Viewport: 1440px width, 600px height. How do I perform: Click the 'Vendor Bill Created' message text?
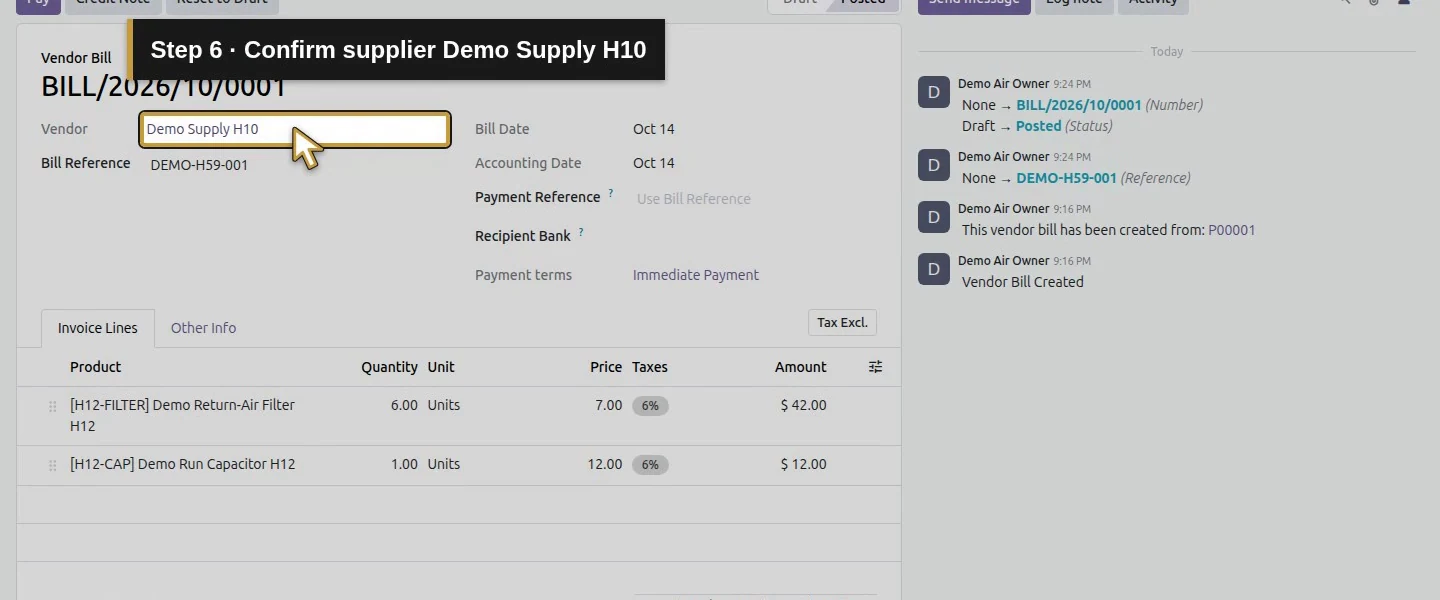click(1022, 282)
